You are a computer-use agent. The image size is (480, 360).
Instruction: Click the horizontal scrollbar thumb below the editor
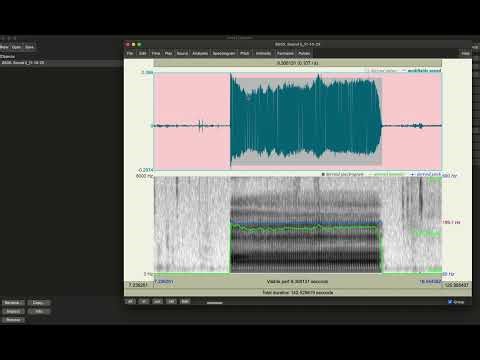[x=214, y=303]
